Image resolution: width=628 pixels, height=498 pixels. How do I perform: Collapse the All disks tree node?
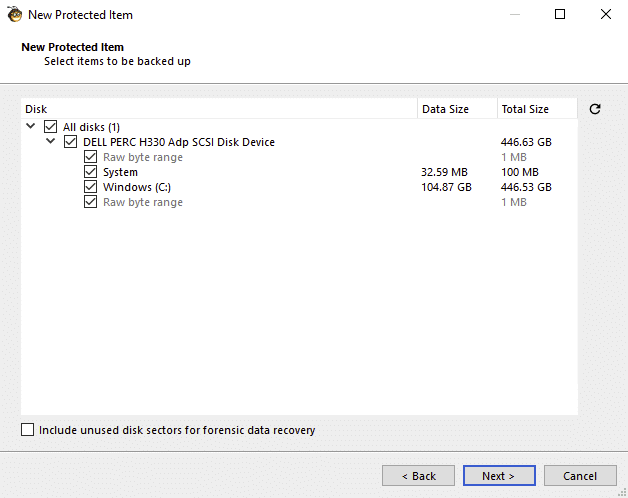coord(30,127)
